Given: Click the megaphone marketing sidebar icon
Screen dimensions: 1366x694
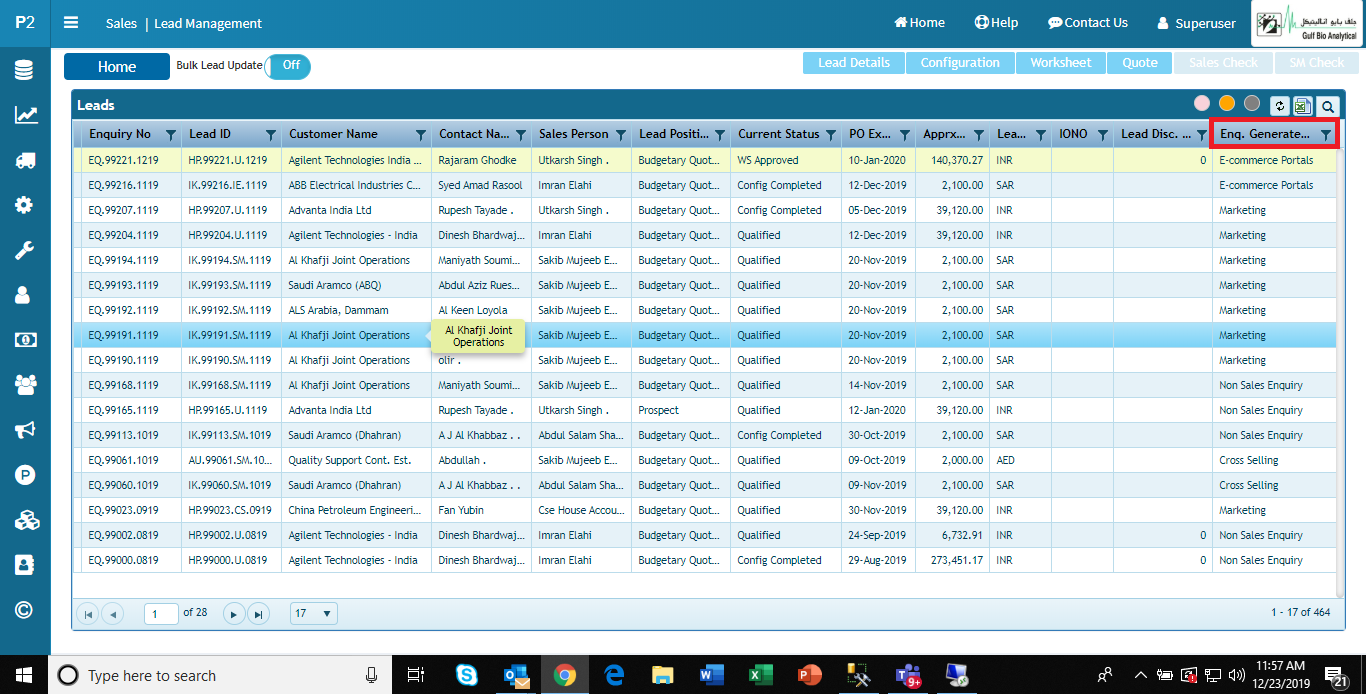Looking at the screenshot, I should point(25,430).
